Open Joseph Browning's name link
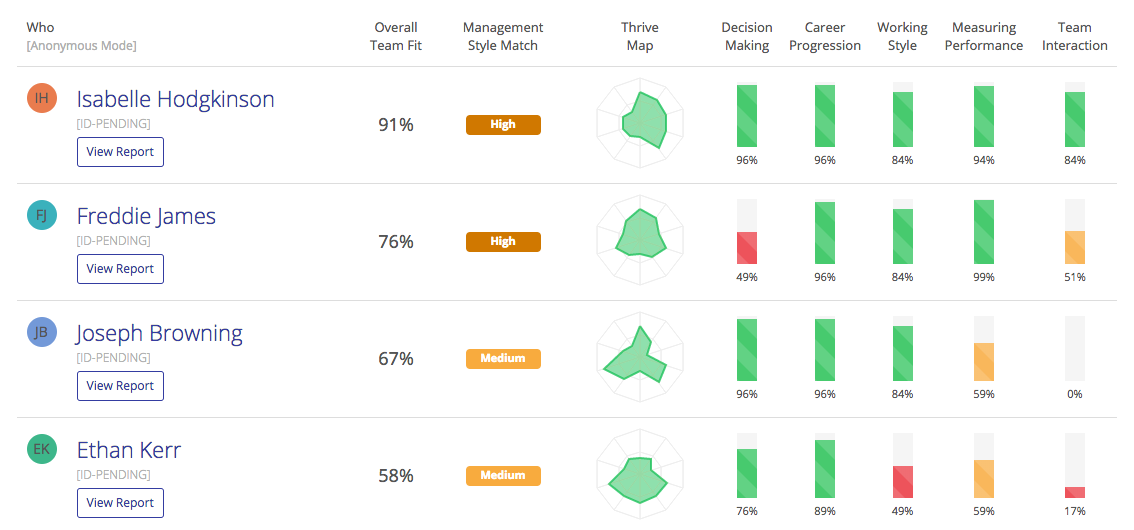 click(x=160, y=333)
